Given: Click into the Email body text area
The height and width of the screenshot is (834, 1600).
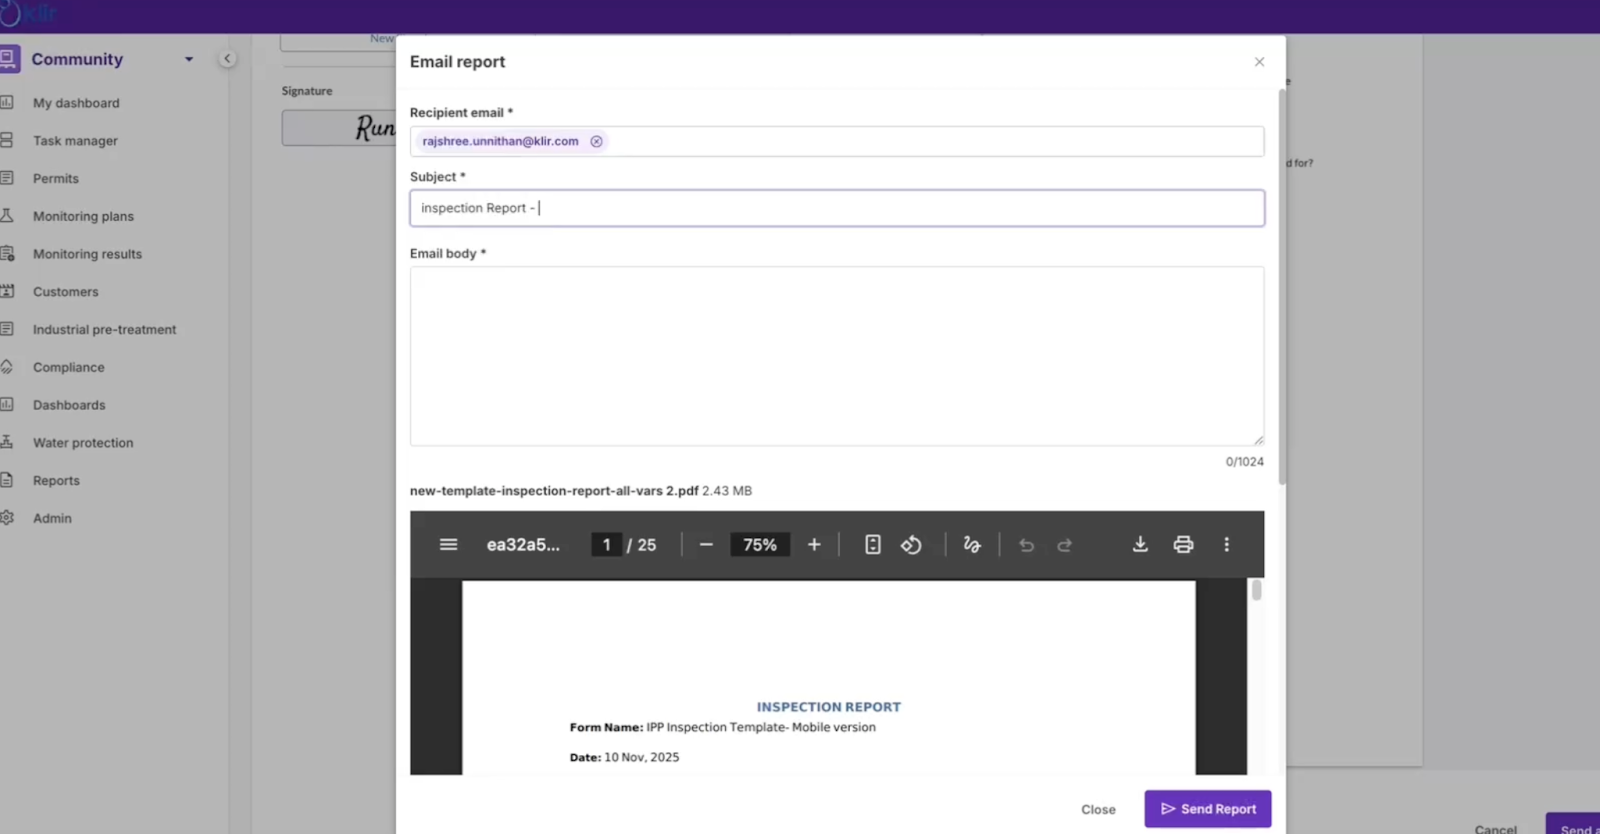Looking at the screenshot, I should pyautogui.click(x=836, y=355).
